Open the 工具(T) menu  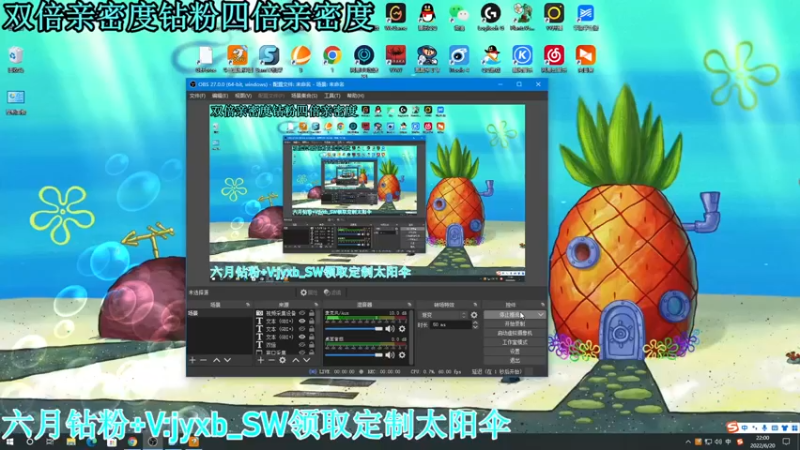tap(332, 96)
